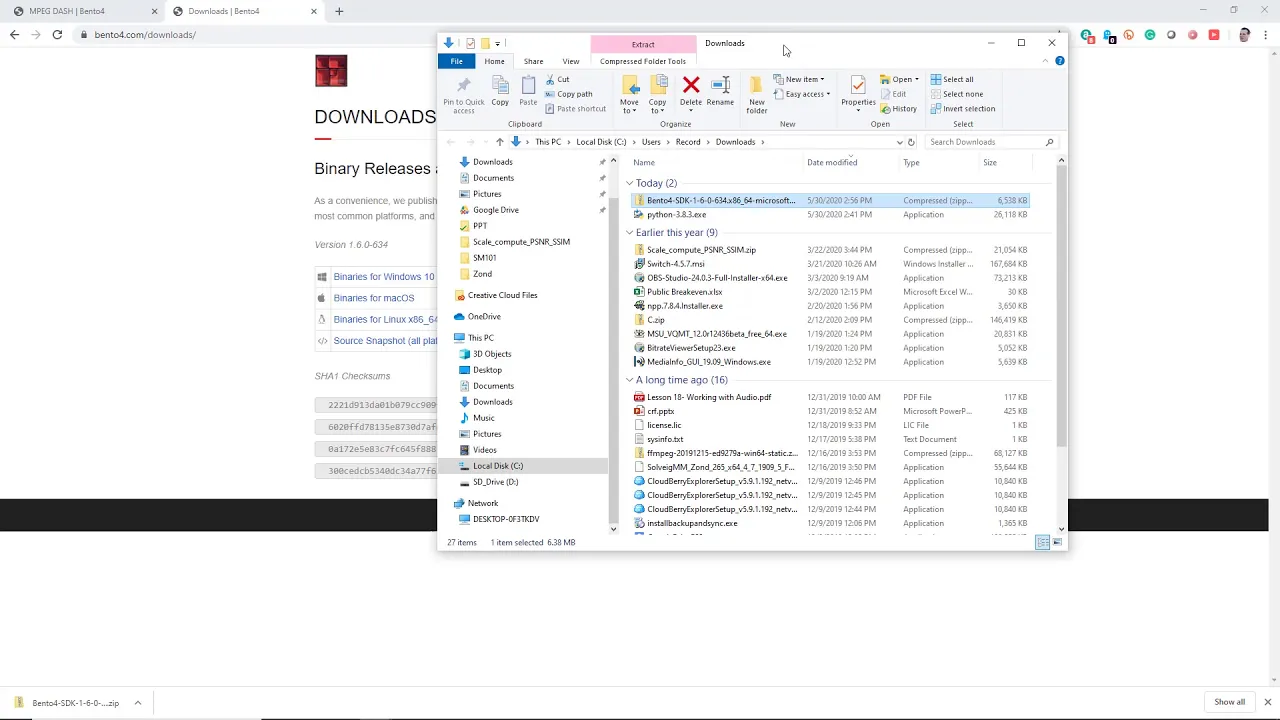Reload the Bento4 page in the browser

pyautogui.click(x=57, y=34)
